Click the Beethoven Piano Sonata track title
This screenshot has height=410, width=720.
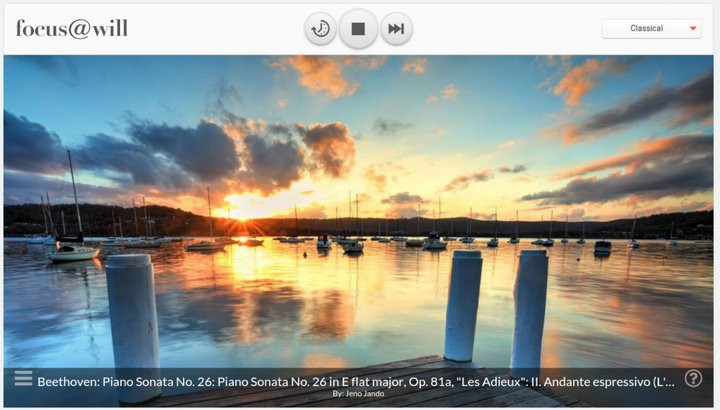[x=356, y=382]
